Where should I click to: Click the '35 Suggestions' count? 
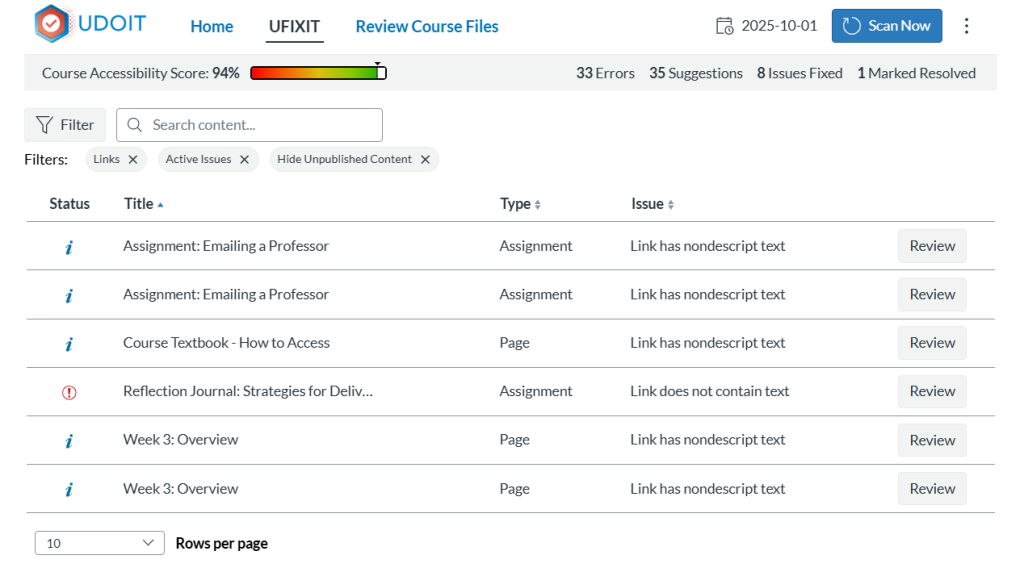coord(696,73)
